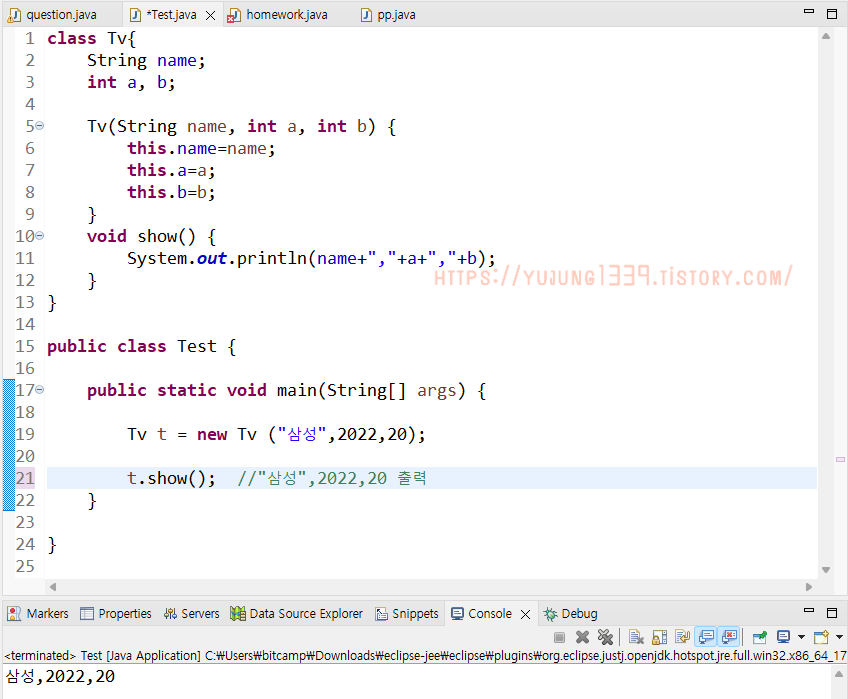Click editor horizontal scrollbar left arrow

(52, 587)
